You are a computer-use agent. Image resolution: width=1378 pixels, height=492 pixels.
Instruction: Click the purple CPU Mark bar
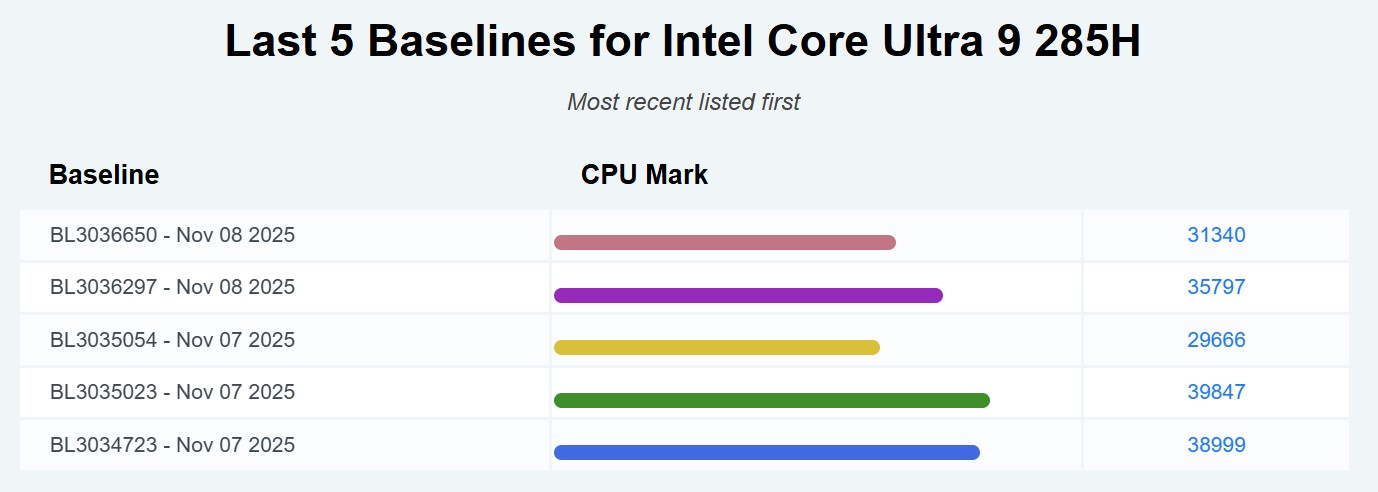tap(748, 295)
